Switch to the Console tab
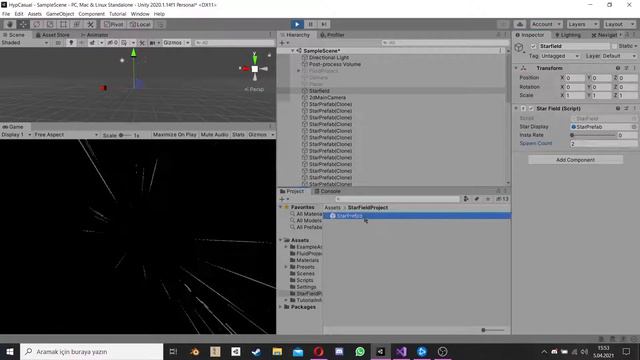Viewport: 640px width, 360px height. [327, 191]
